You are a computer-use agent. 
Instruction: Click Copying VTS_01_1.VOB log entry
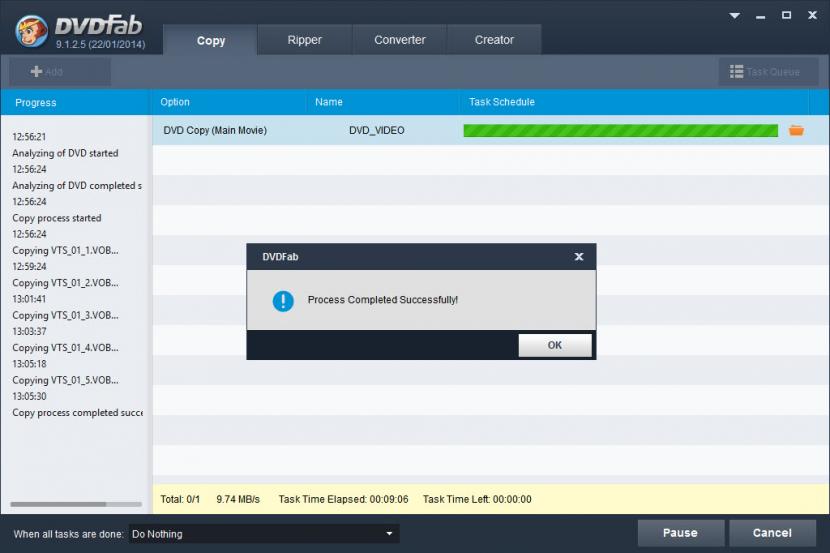click(x=65, y=250)
